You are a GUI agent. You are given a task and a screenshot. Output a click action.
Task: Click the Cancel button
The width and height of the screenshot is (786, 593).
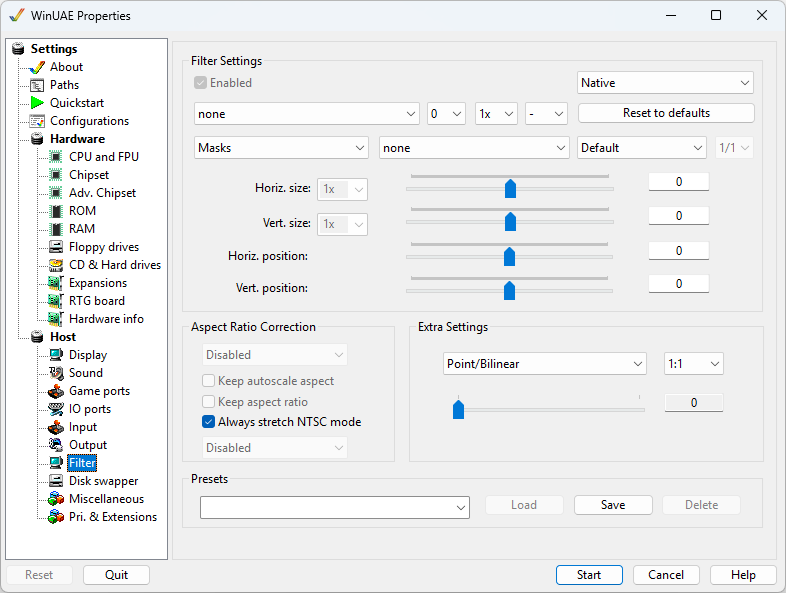pyautogui.click(x=666, y=575)
